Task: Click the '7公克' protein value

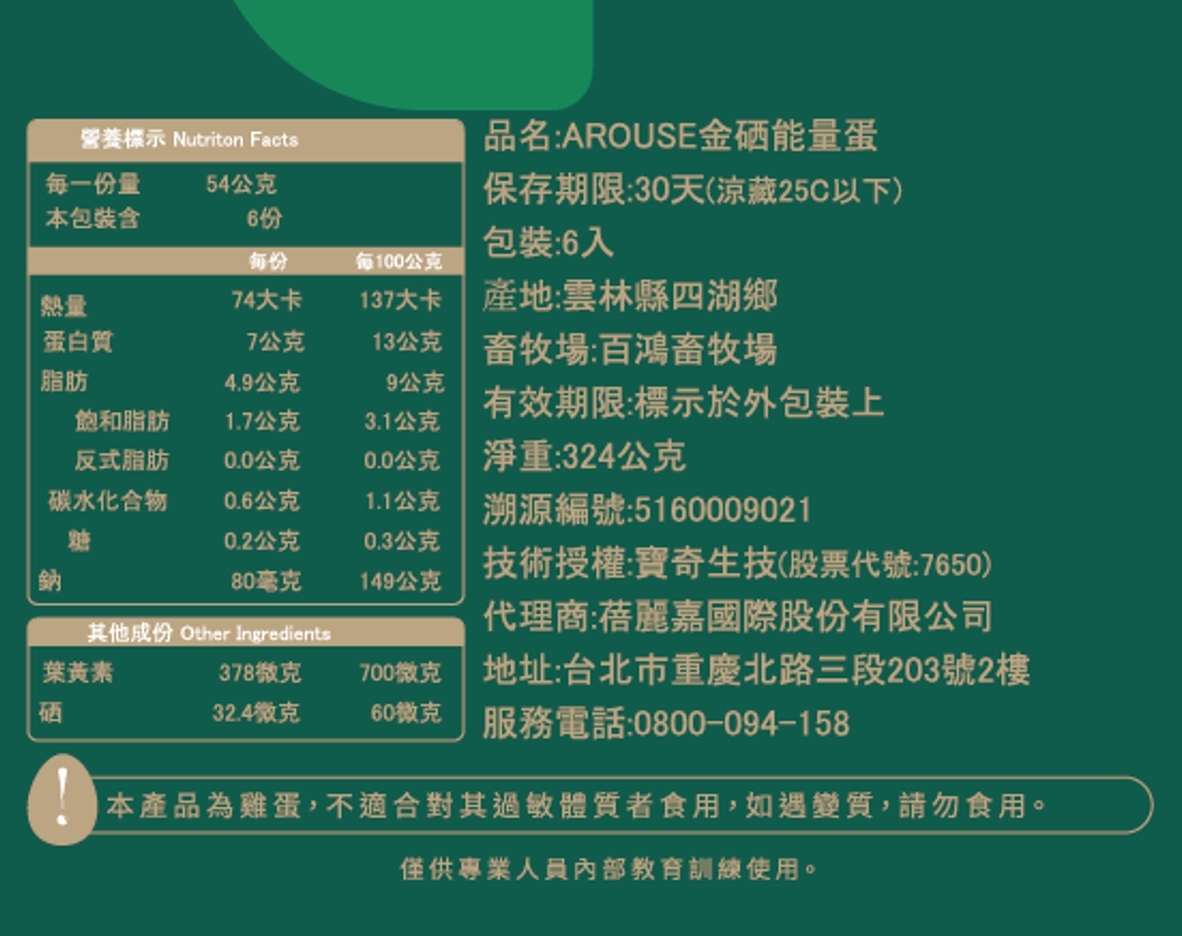Action: tap(275, 341)
